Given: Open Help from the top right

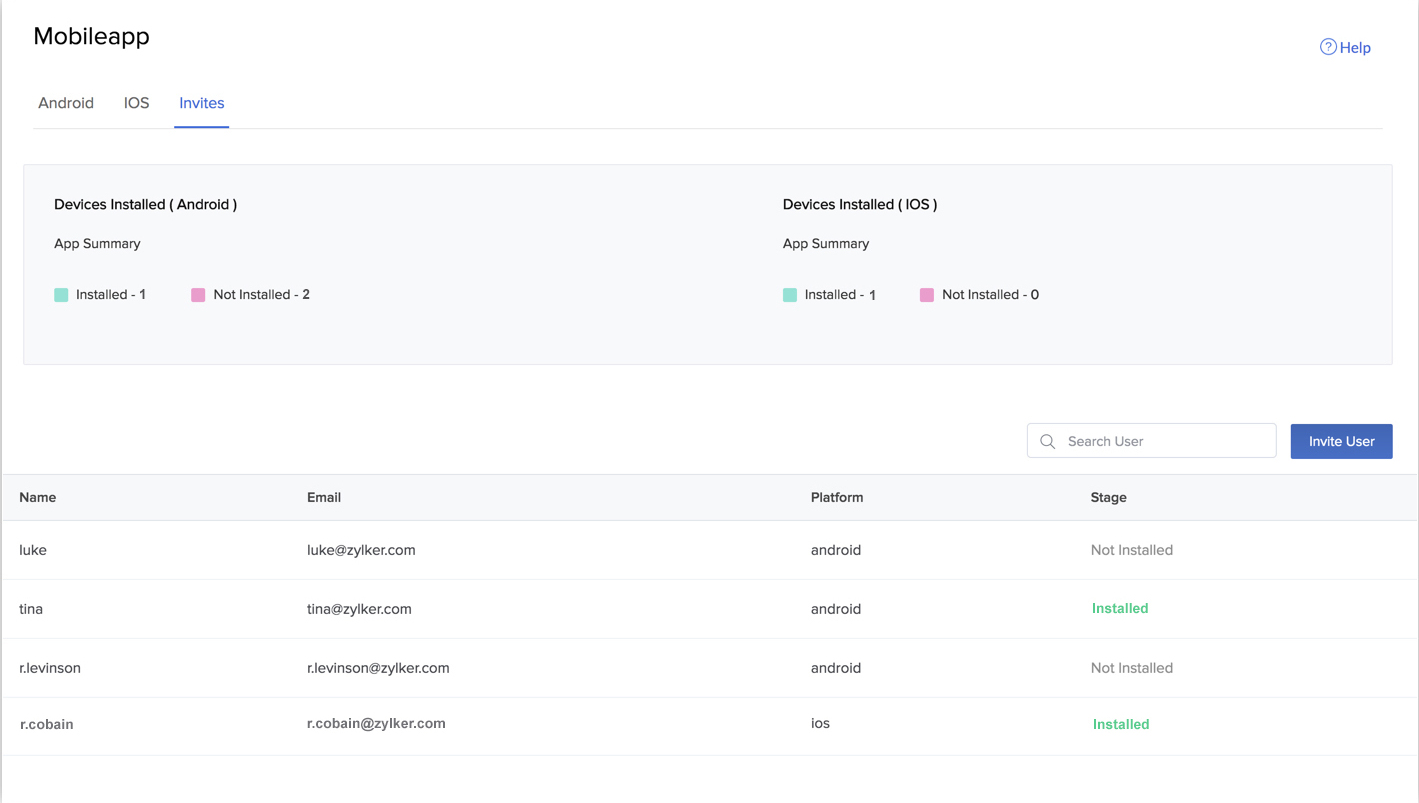Looking at the screenshot, I should click(1355, 47).
